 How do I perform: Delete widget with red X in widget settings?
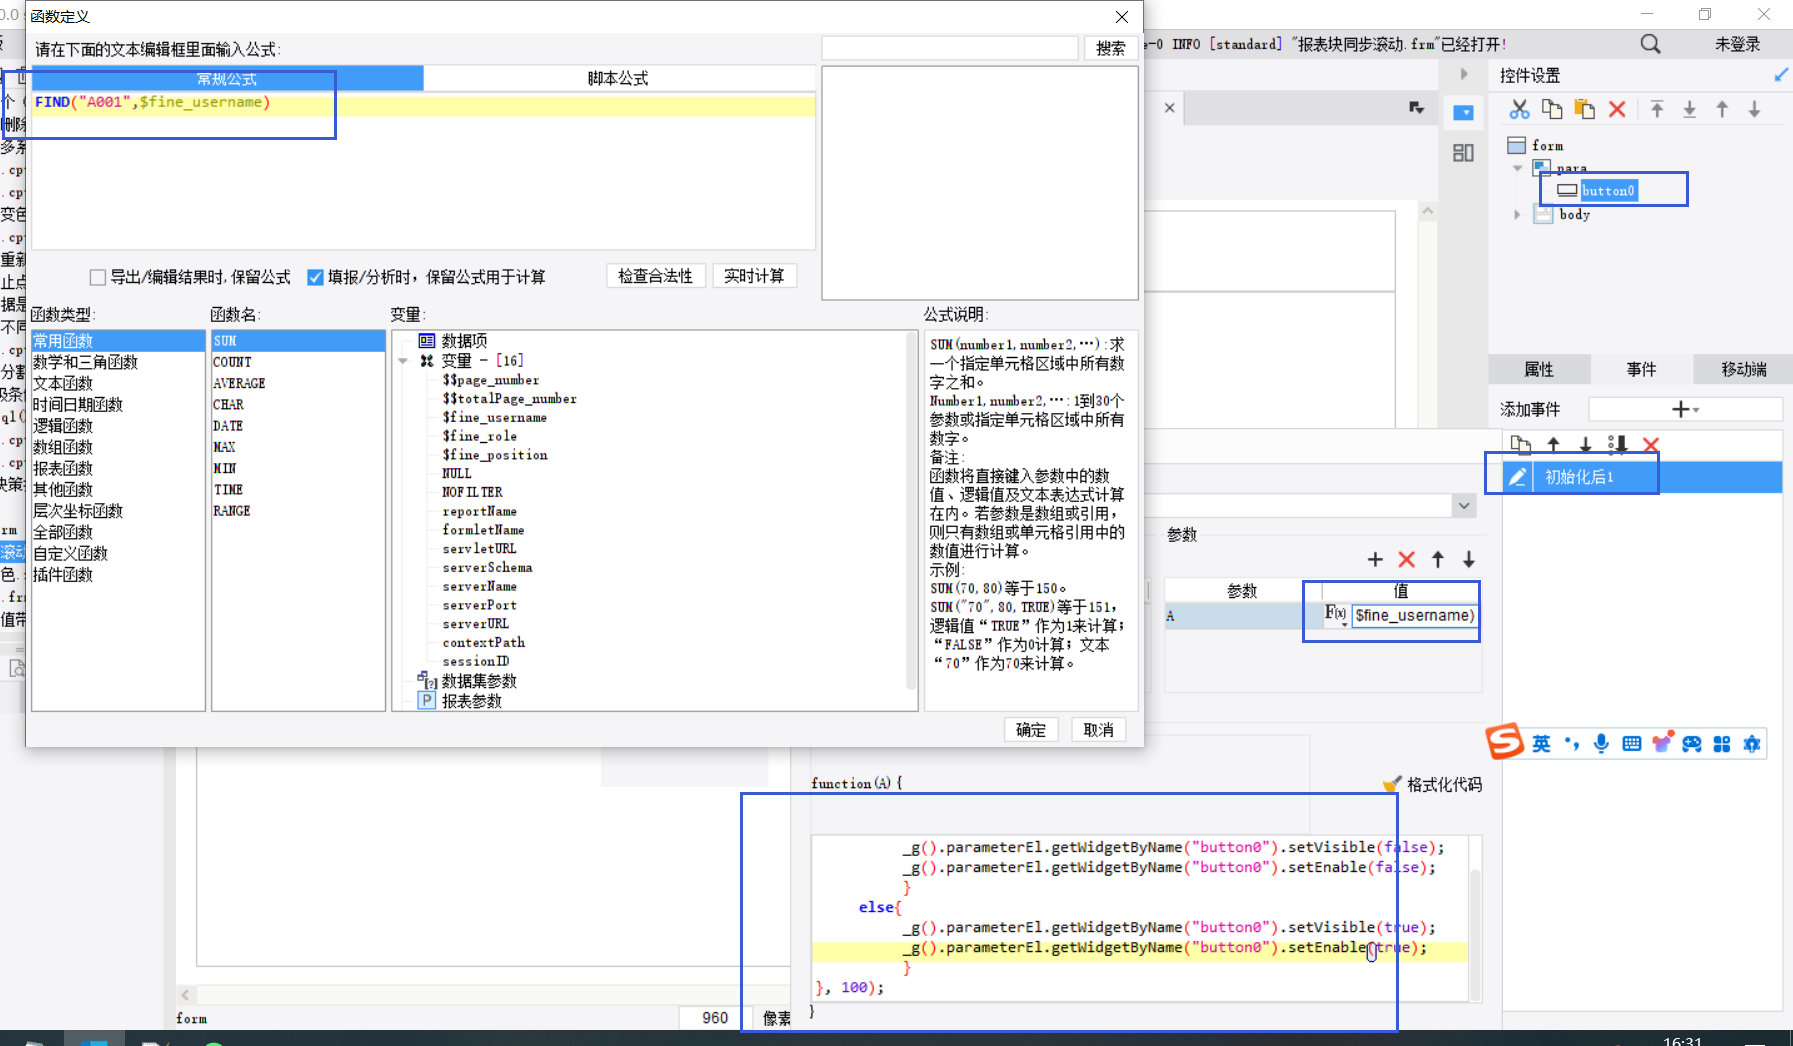point(1617,109)
